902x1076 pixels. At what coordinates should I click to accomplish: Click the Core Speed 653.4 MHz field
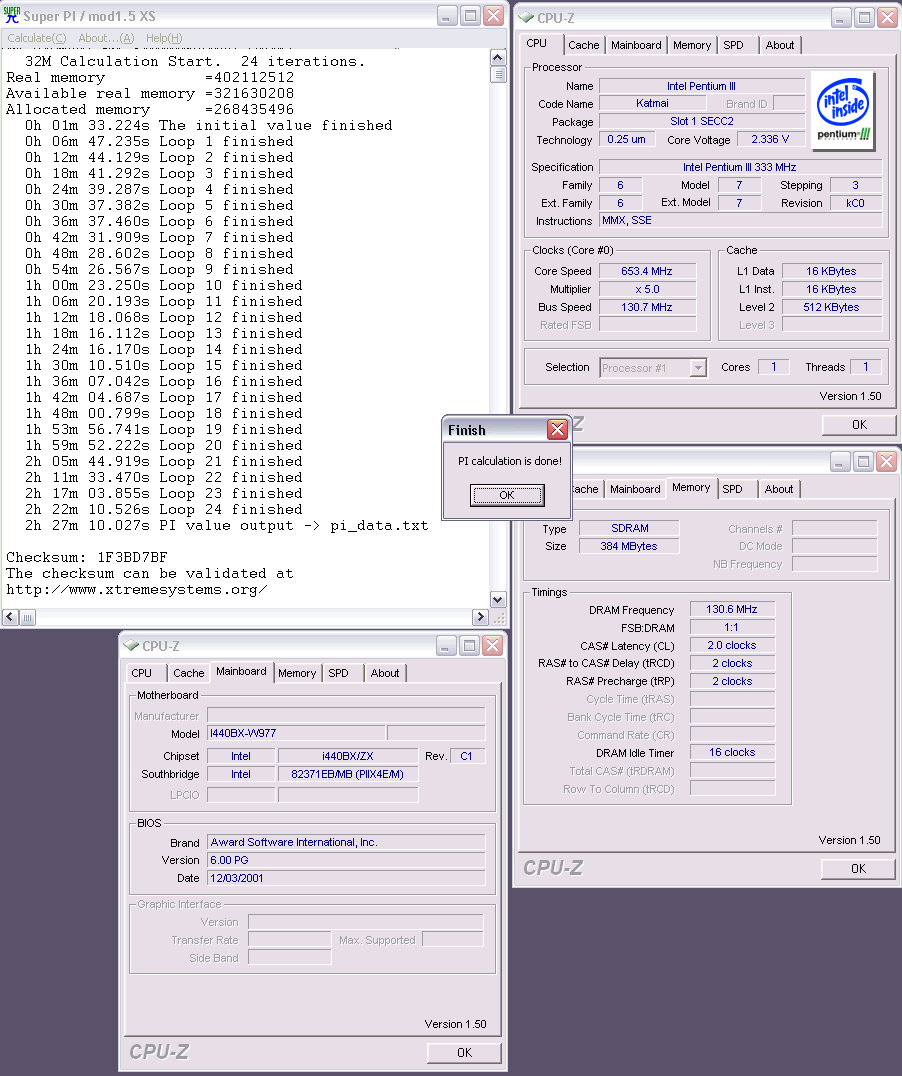click(x=647, y=271)
